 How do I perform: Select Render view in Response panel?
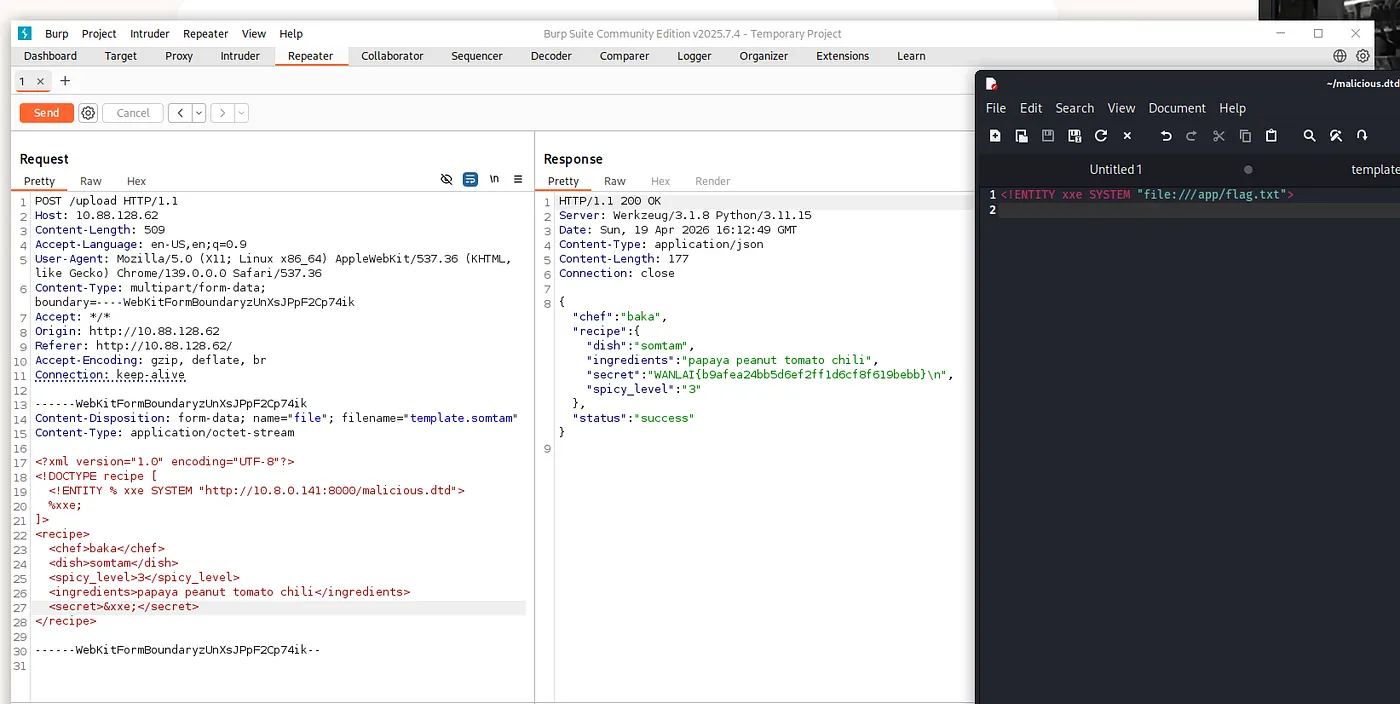coord(713,181)
